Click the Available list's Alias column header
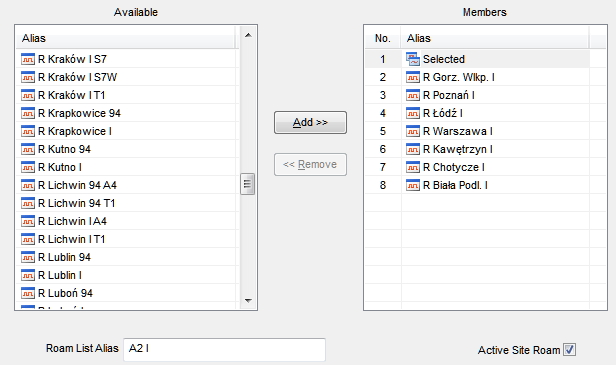616x365 pixels. (x=126, y=39)
